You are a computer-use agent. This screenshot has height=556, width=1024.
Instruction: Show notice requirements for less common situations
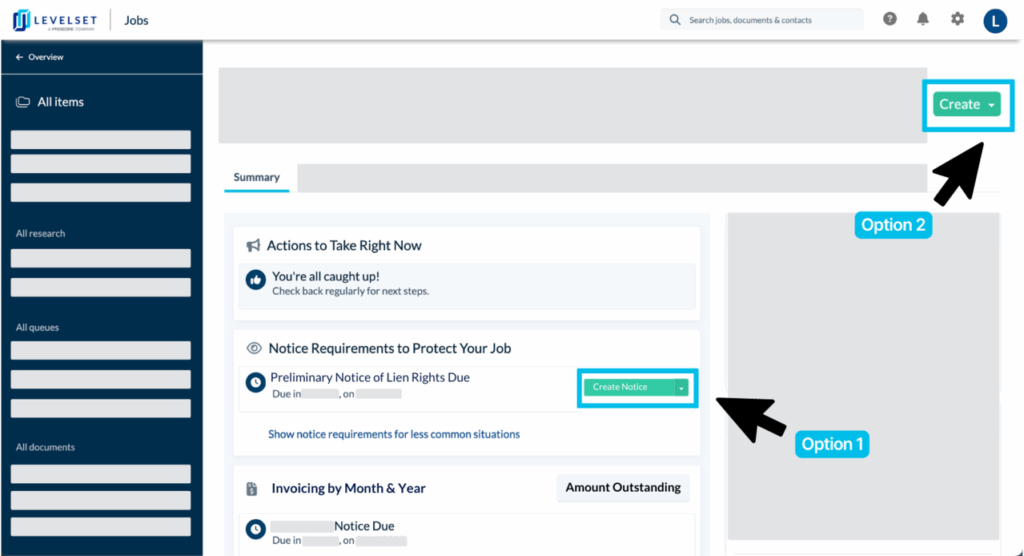pos(393,434)
